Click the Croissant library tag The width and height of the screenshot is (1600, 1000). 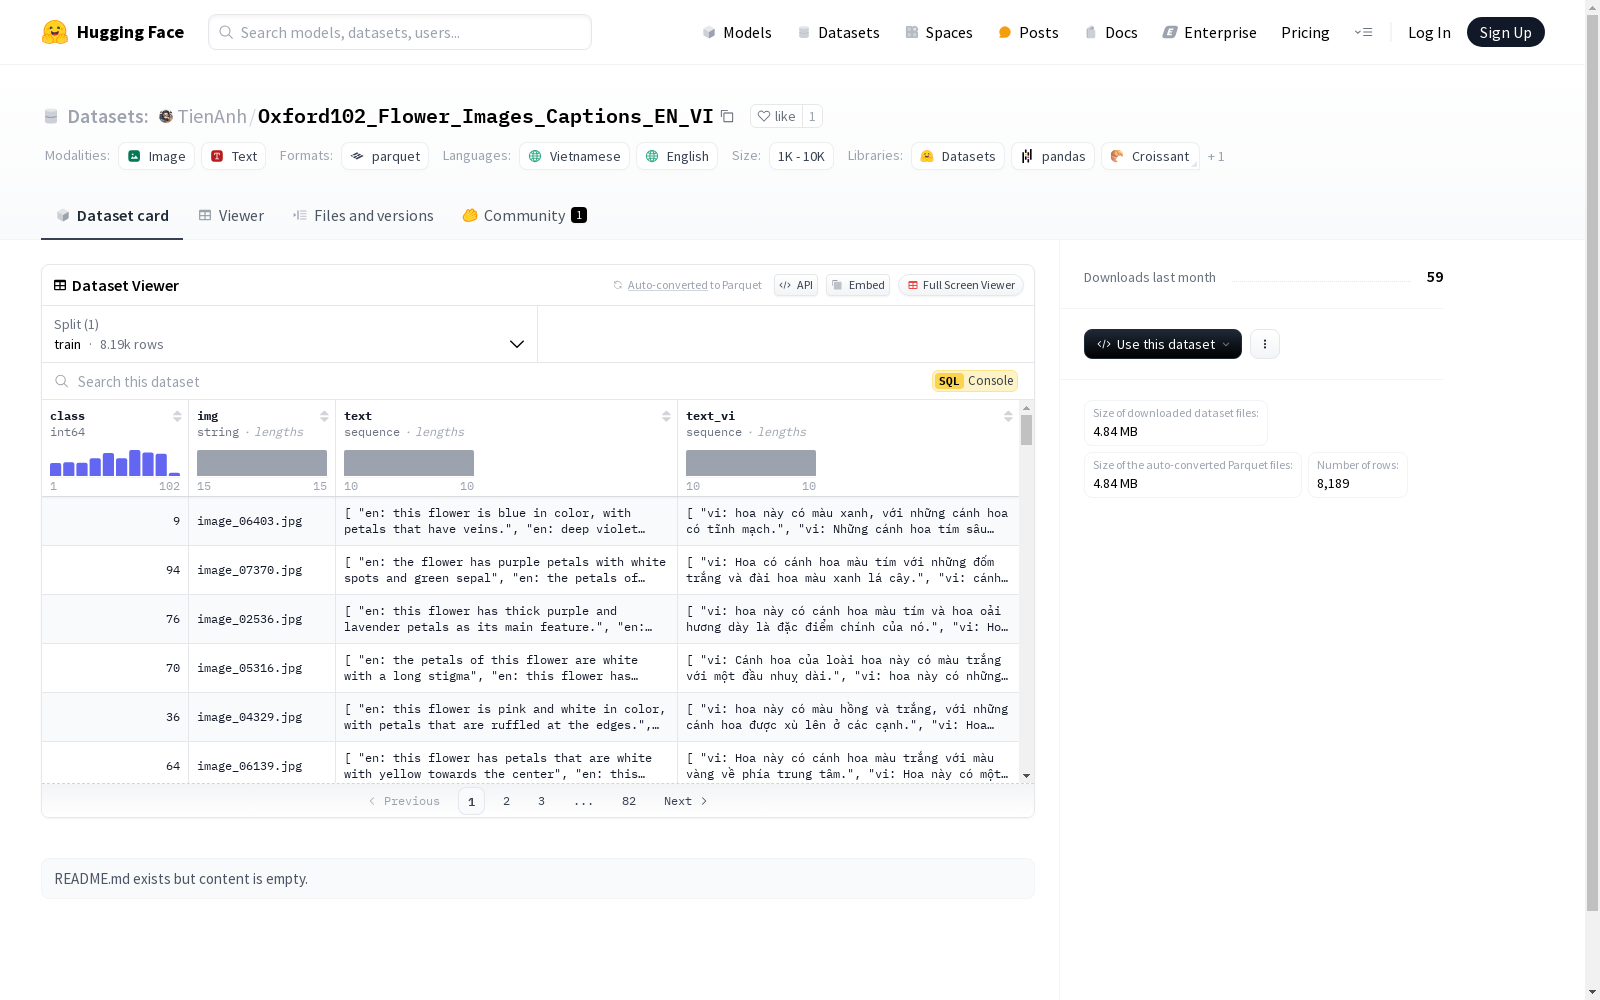tap(1150, 156)
